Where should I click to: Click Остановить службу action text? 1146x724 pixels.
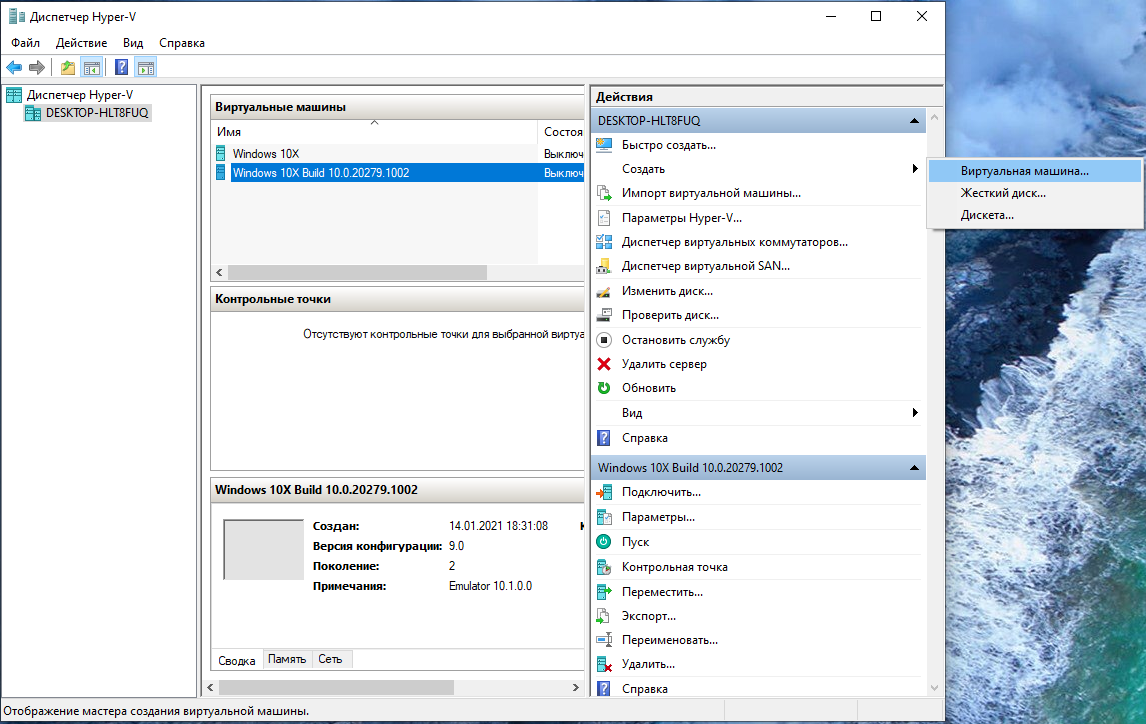tap(675, 340)
